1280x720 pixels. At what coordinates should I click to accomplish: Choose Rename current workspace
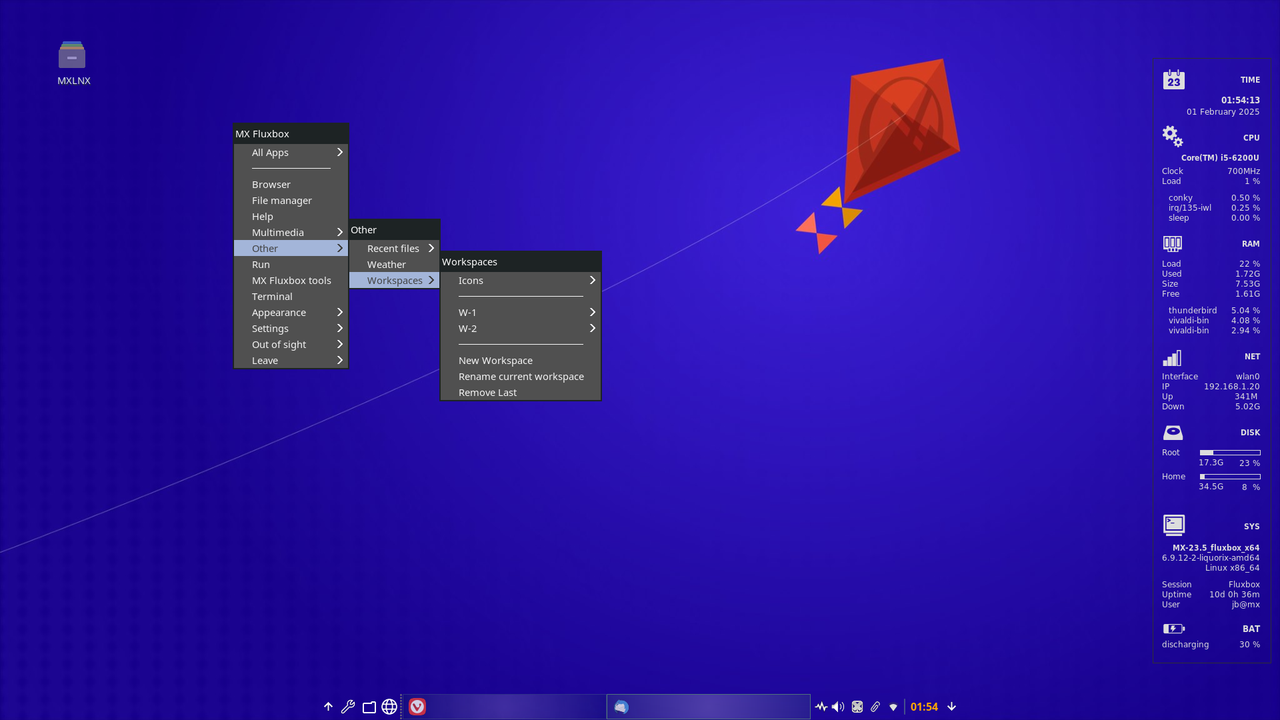(x=520, y=376)
